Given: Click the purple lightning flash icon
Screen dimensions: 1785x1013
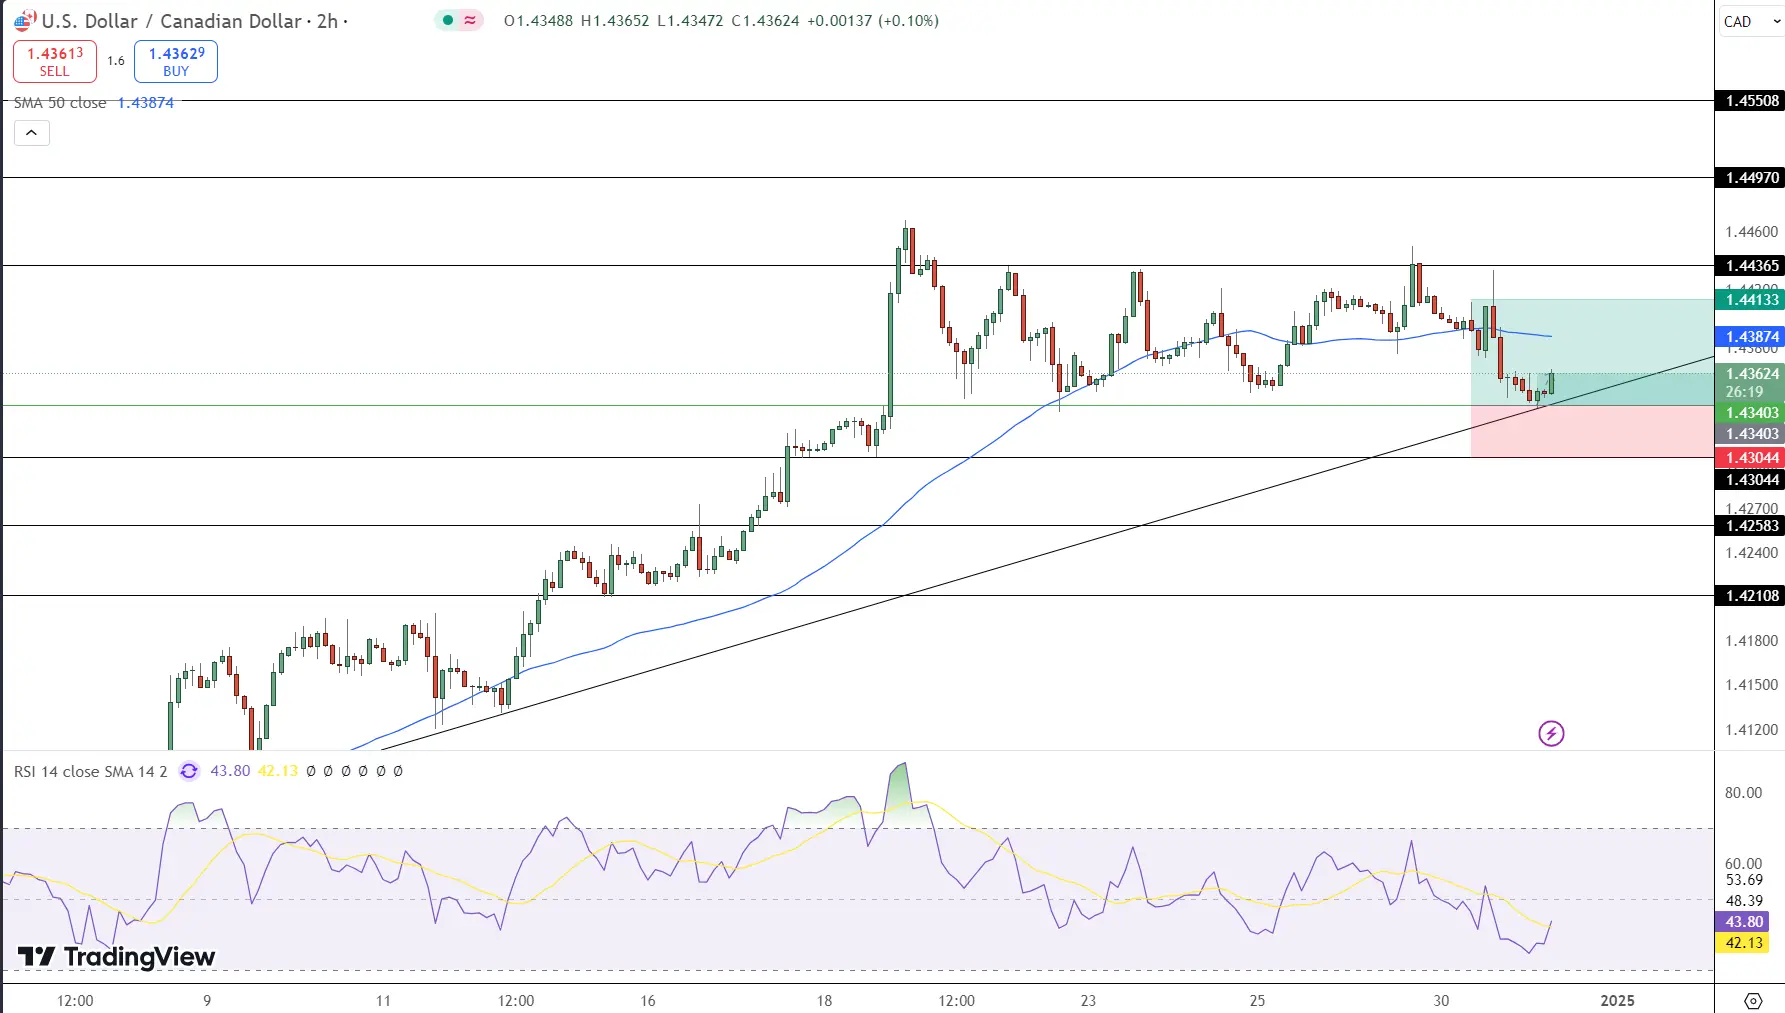Looking at the screenshot, I should (1551, 734).
